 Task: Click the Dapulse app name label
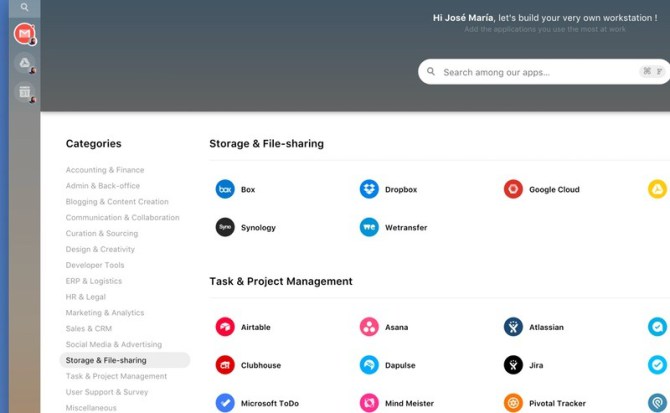[400, 365]
